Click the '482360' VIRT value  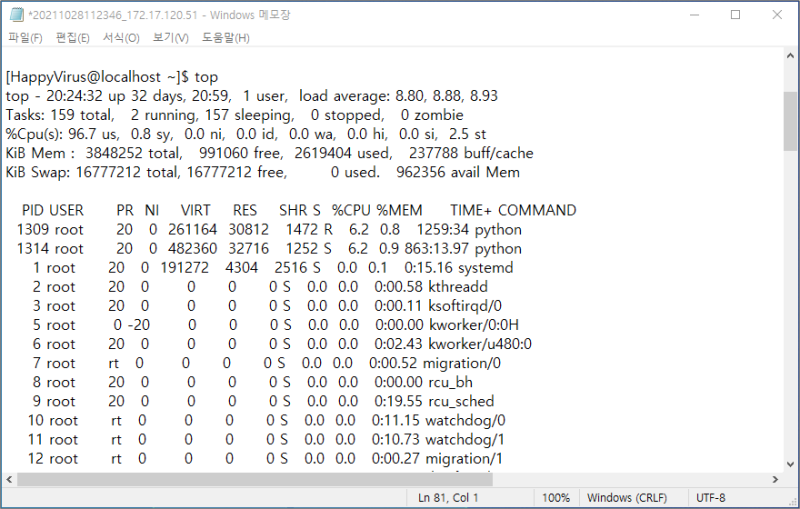coord(192,249)
